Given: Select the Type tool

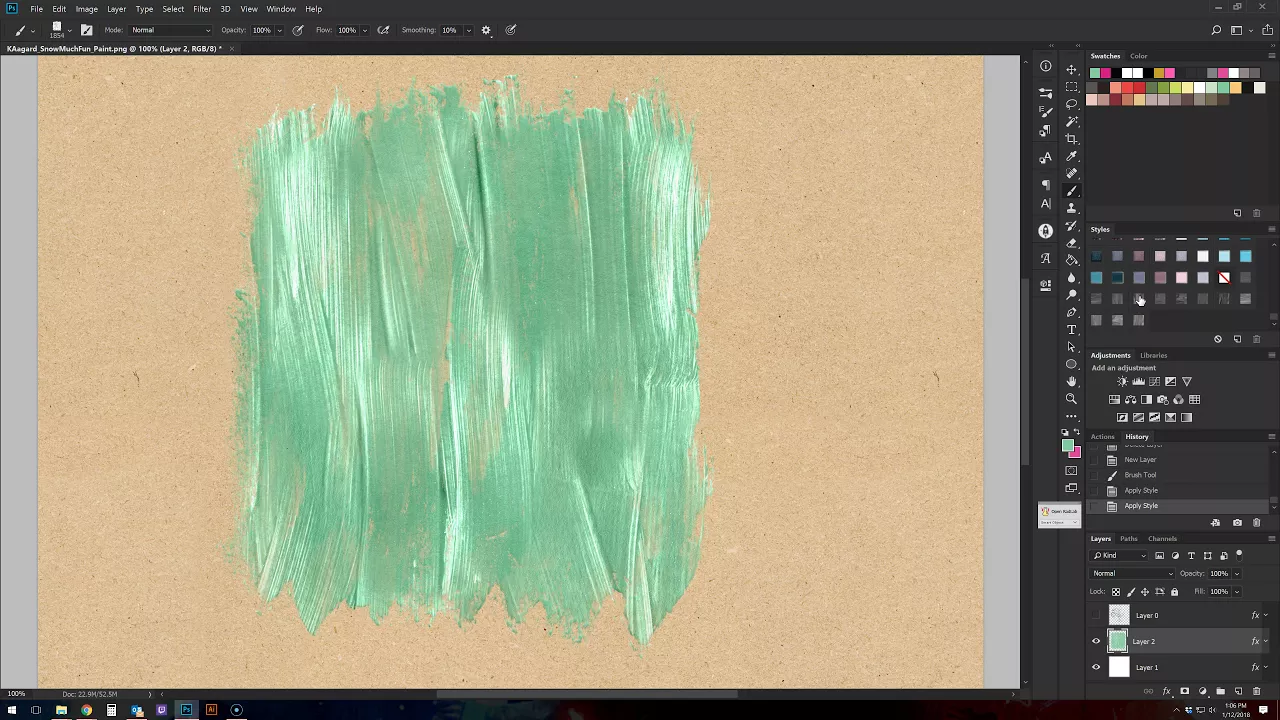Looking at the screenshot, I should click(1071, 329).
